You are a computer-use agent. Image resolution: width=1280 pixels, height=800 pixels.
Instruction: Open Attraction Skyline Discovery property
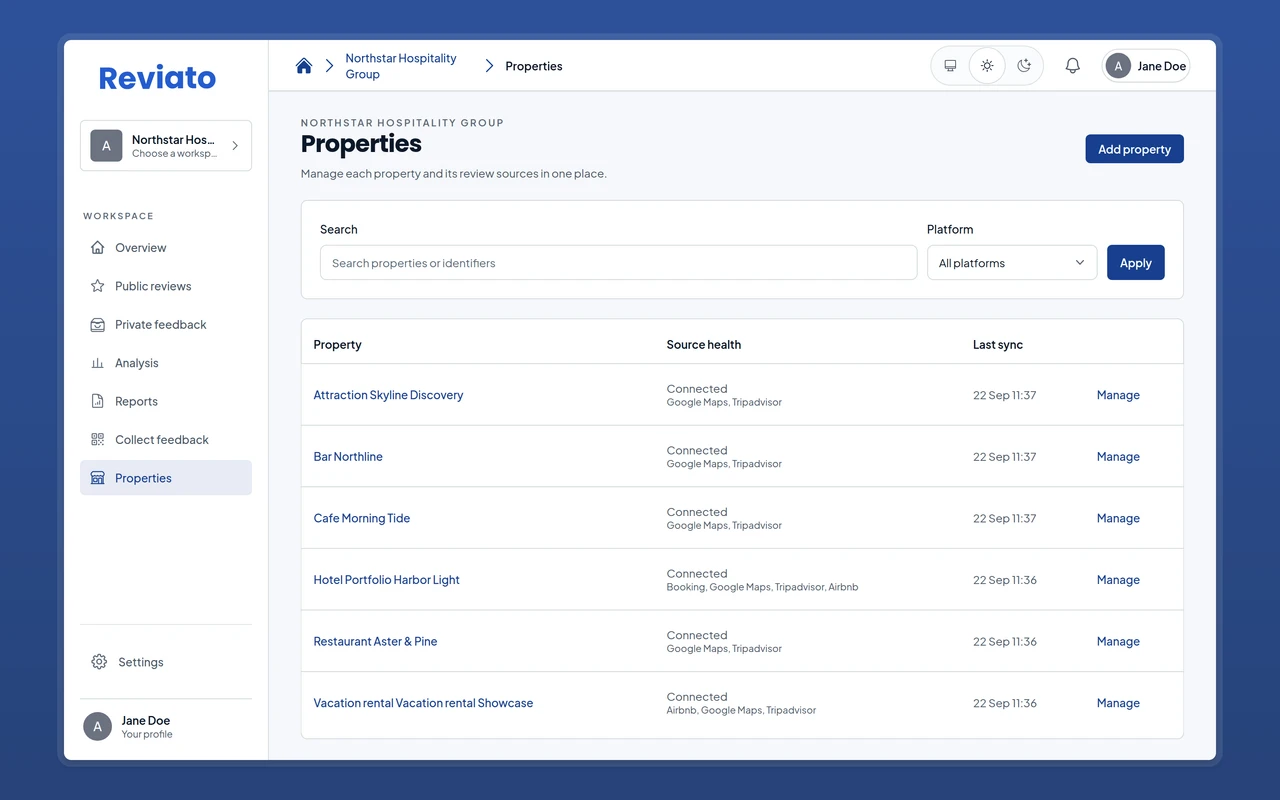[x=388, y=395]
